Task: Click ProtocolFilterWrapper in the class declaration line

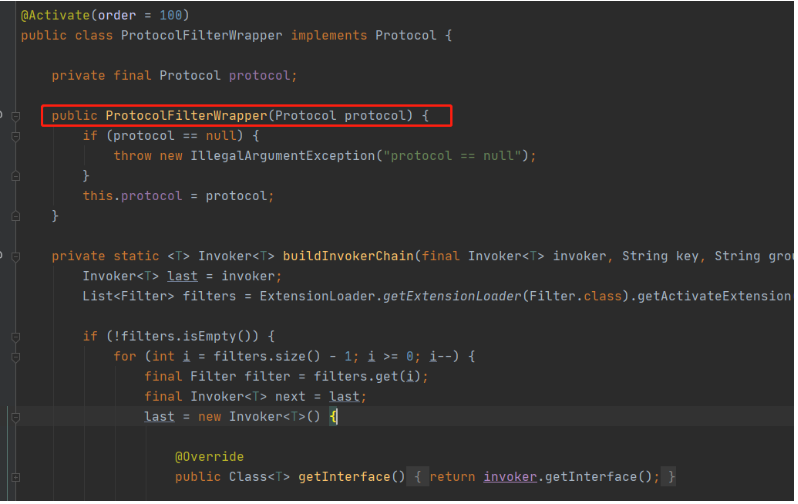Action: 202,36
